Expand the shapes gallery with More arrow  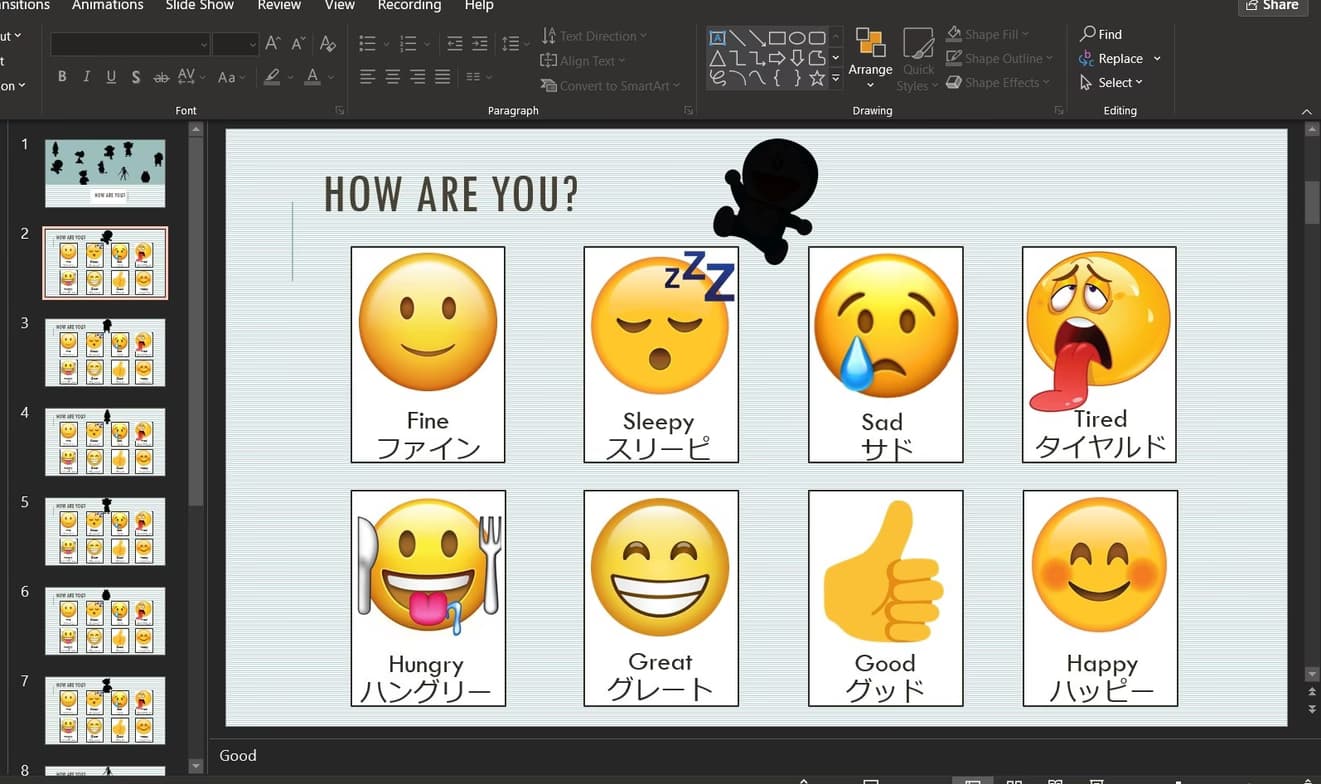pos(836,78)
